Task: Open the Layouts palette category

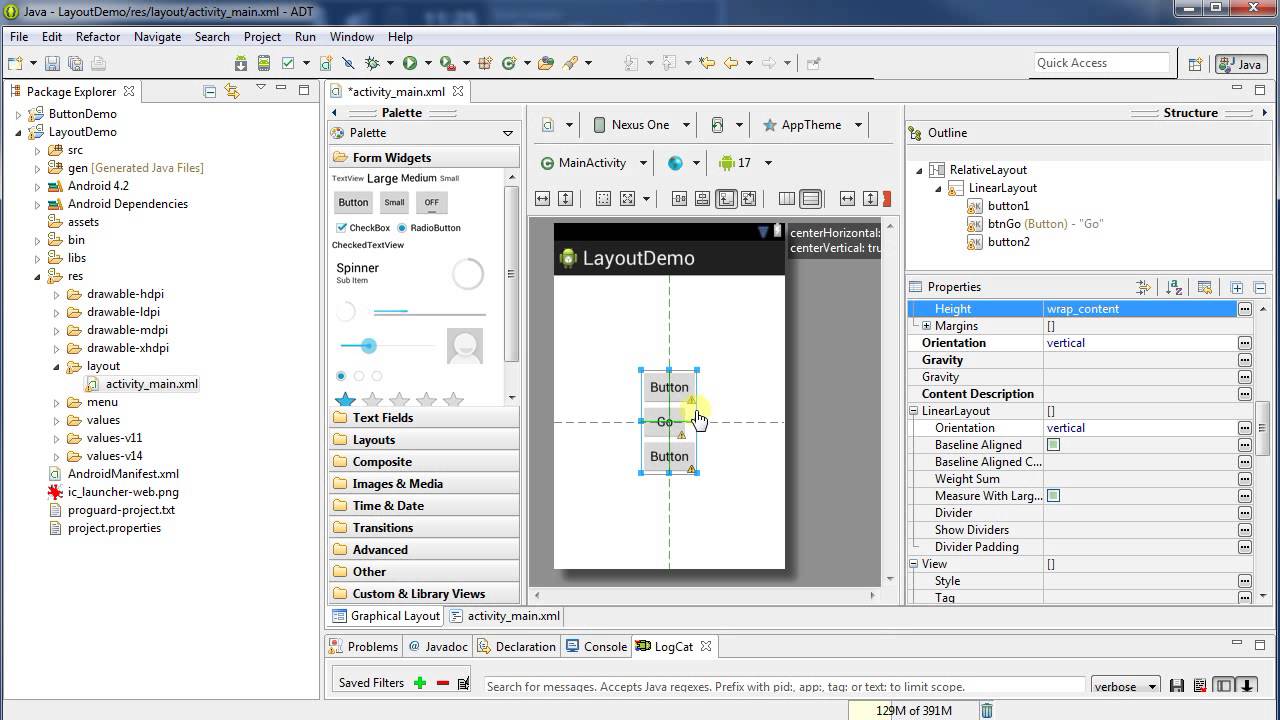Action: [424, 440]
